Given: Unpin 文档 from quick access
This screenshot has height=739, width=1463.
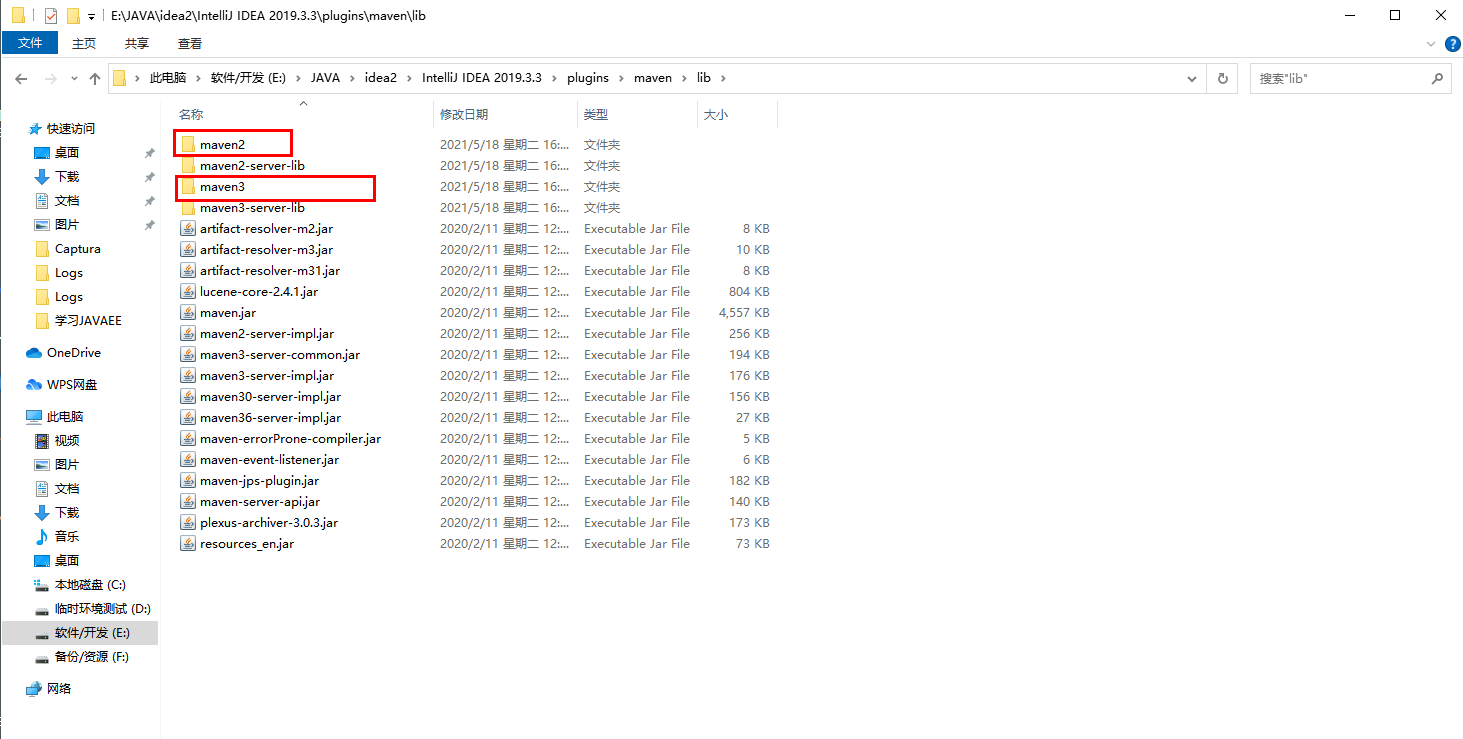Looking at the screenshot, I should click(148, 200).
